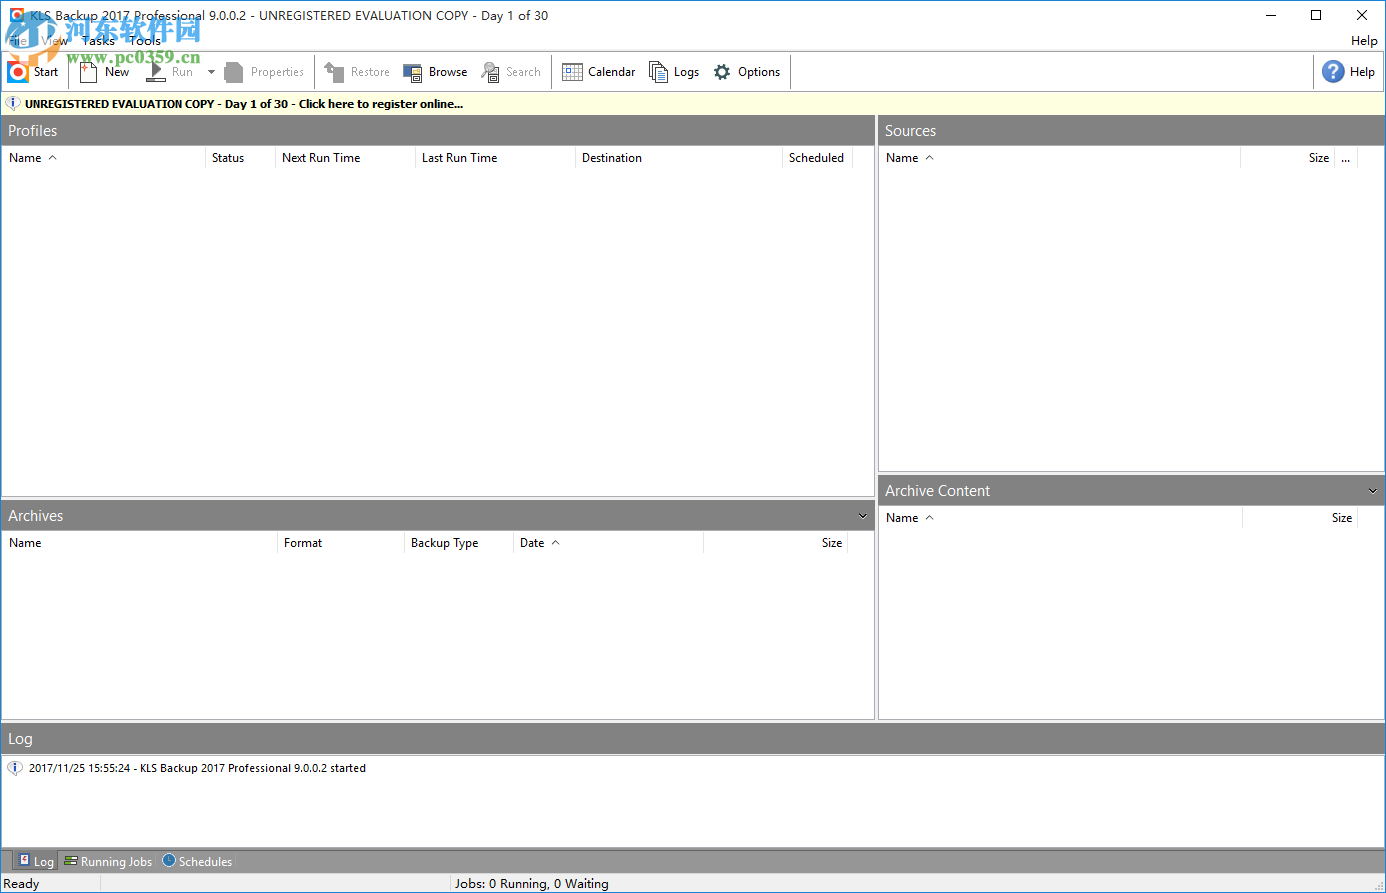This screenshot has height=893, width=1386.
Task: Click the ellipsis column header in Sources
Action: 1346,158
